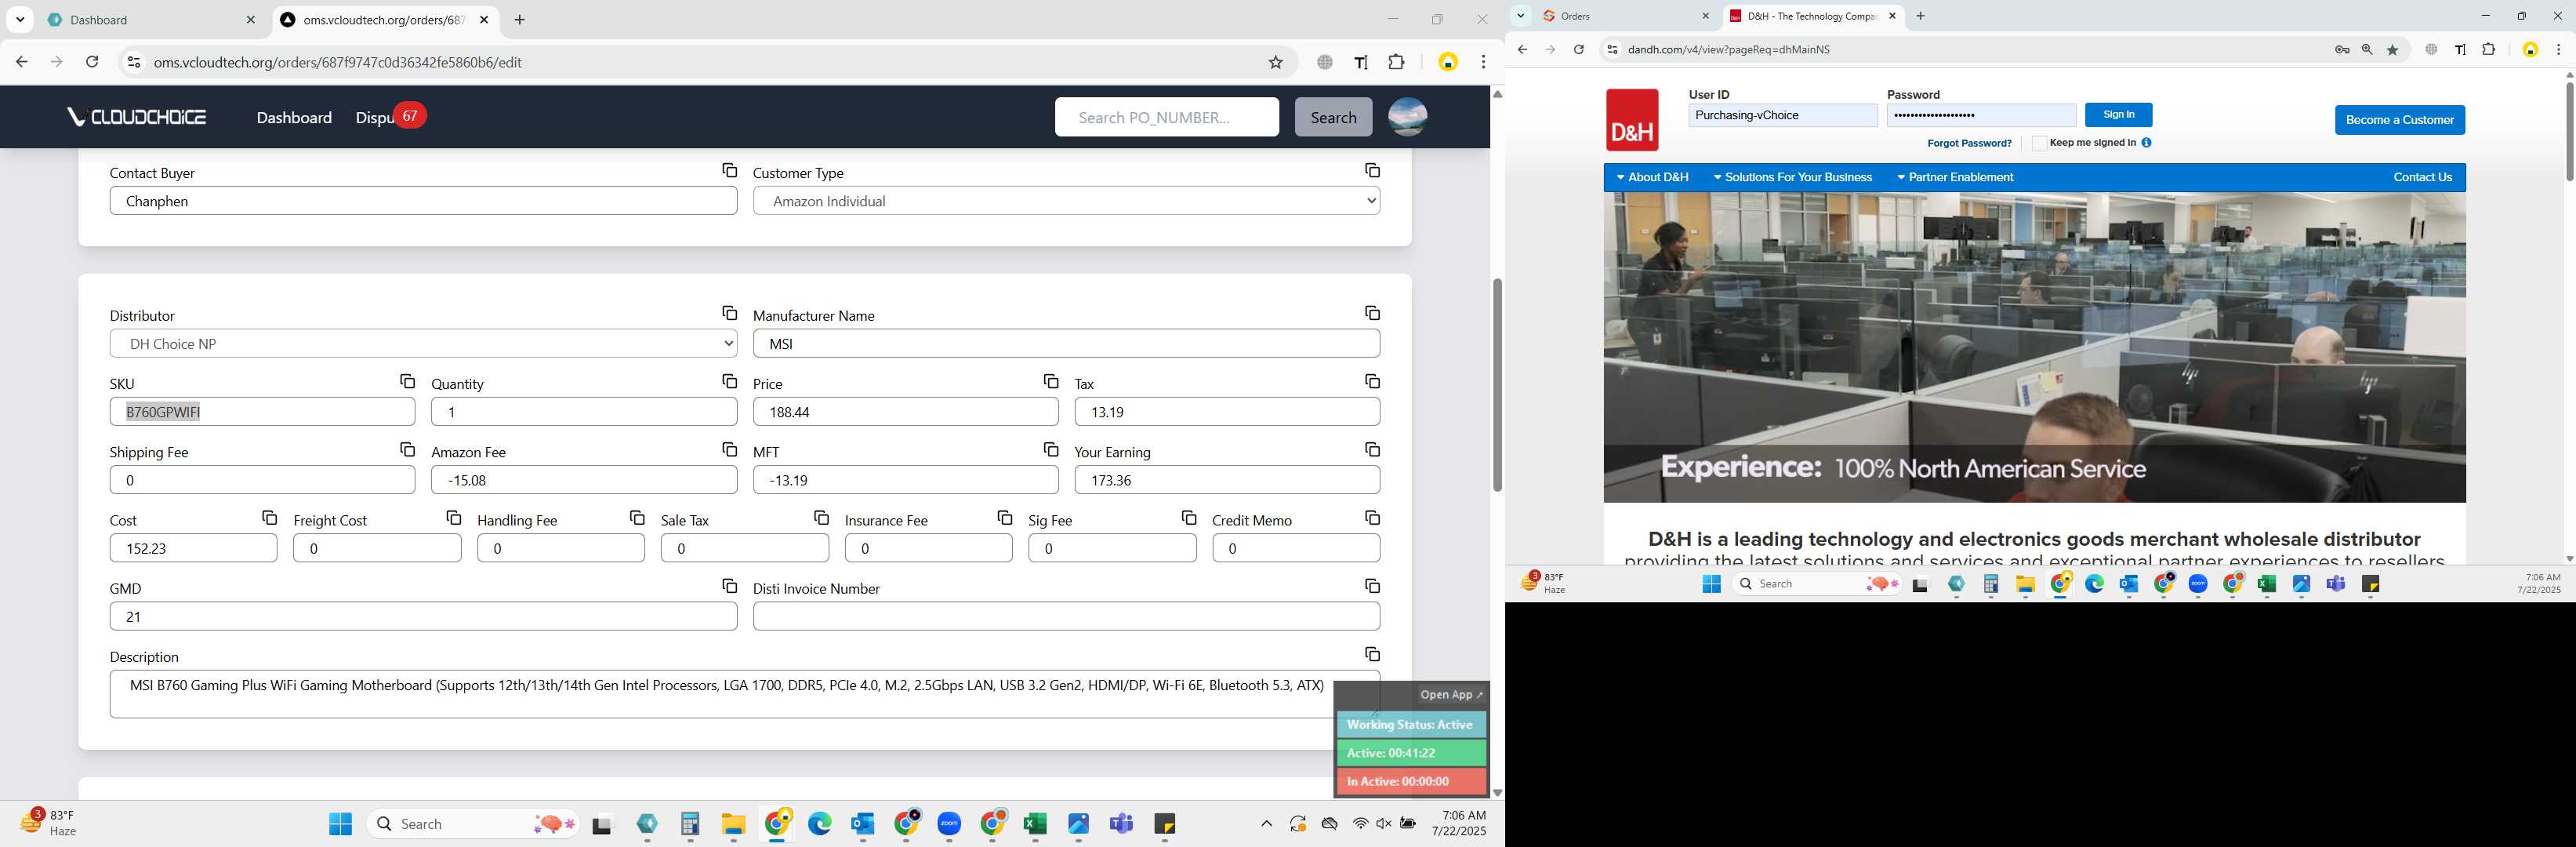Copy the MFT field value
Screen dimensions: 2576x847
(1050, 450)
